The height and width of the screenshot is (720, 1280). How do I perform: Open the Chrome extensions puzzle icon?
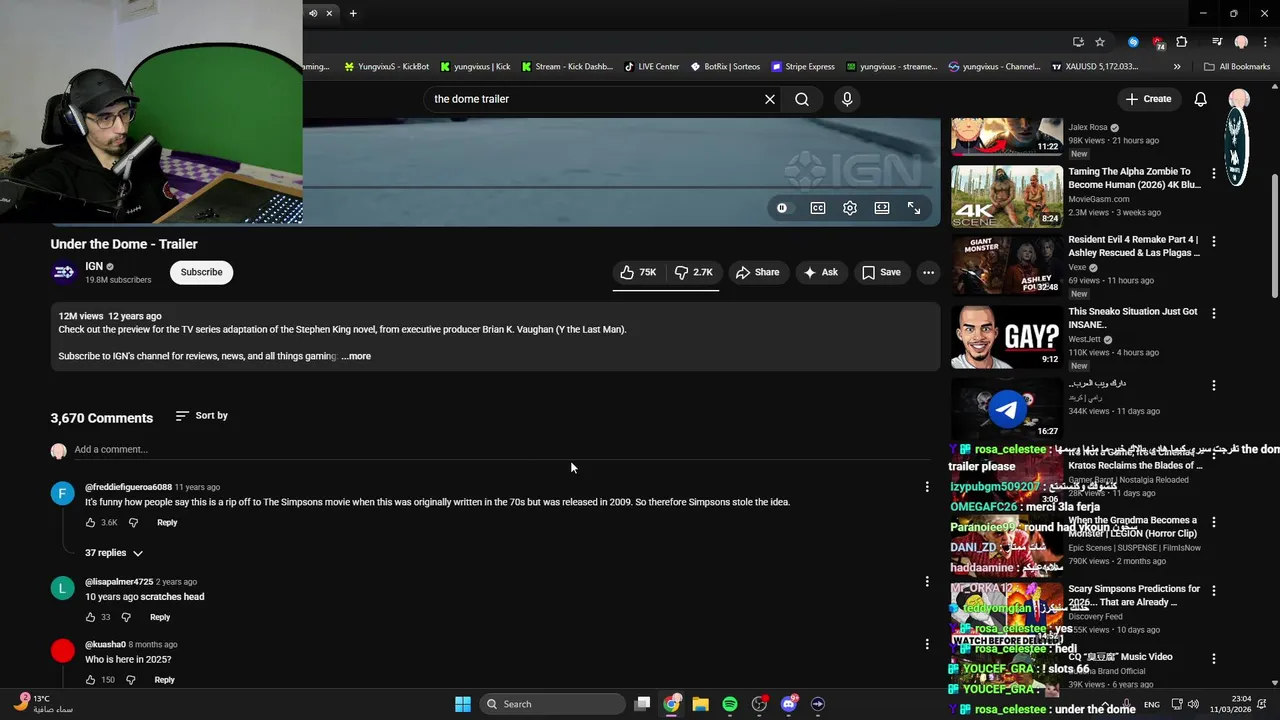[x=1182, y=42]
